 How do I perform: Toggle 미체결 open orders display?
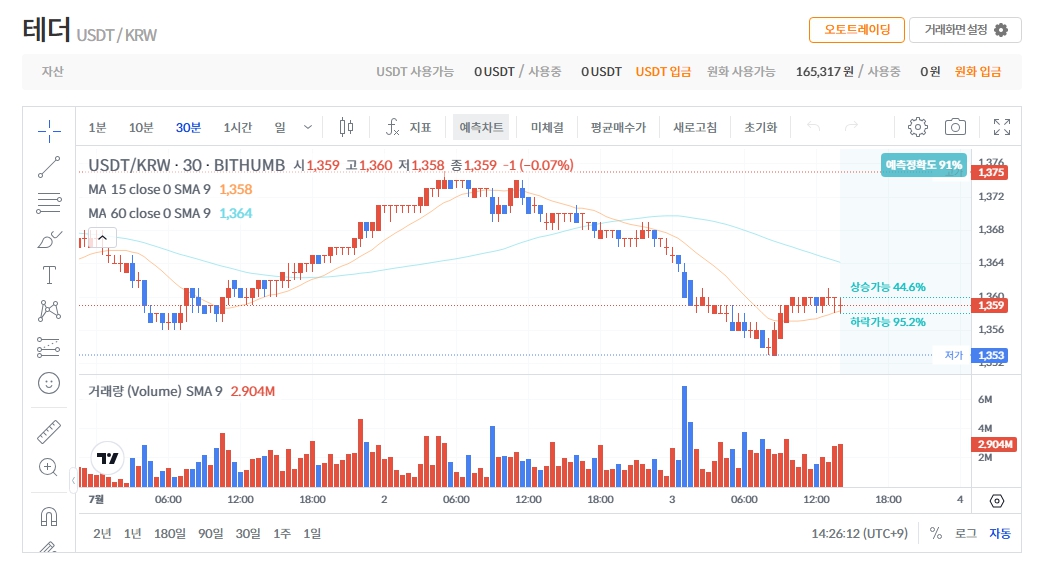point(547,127)
